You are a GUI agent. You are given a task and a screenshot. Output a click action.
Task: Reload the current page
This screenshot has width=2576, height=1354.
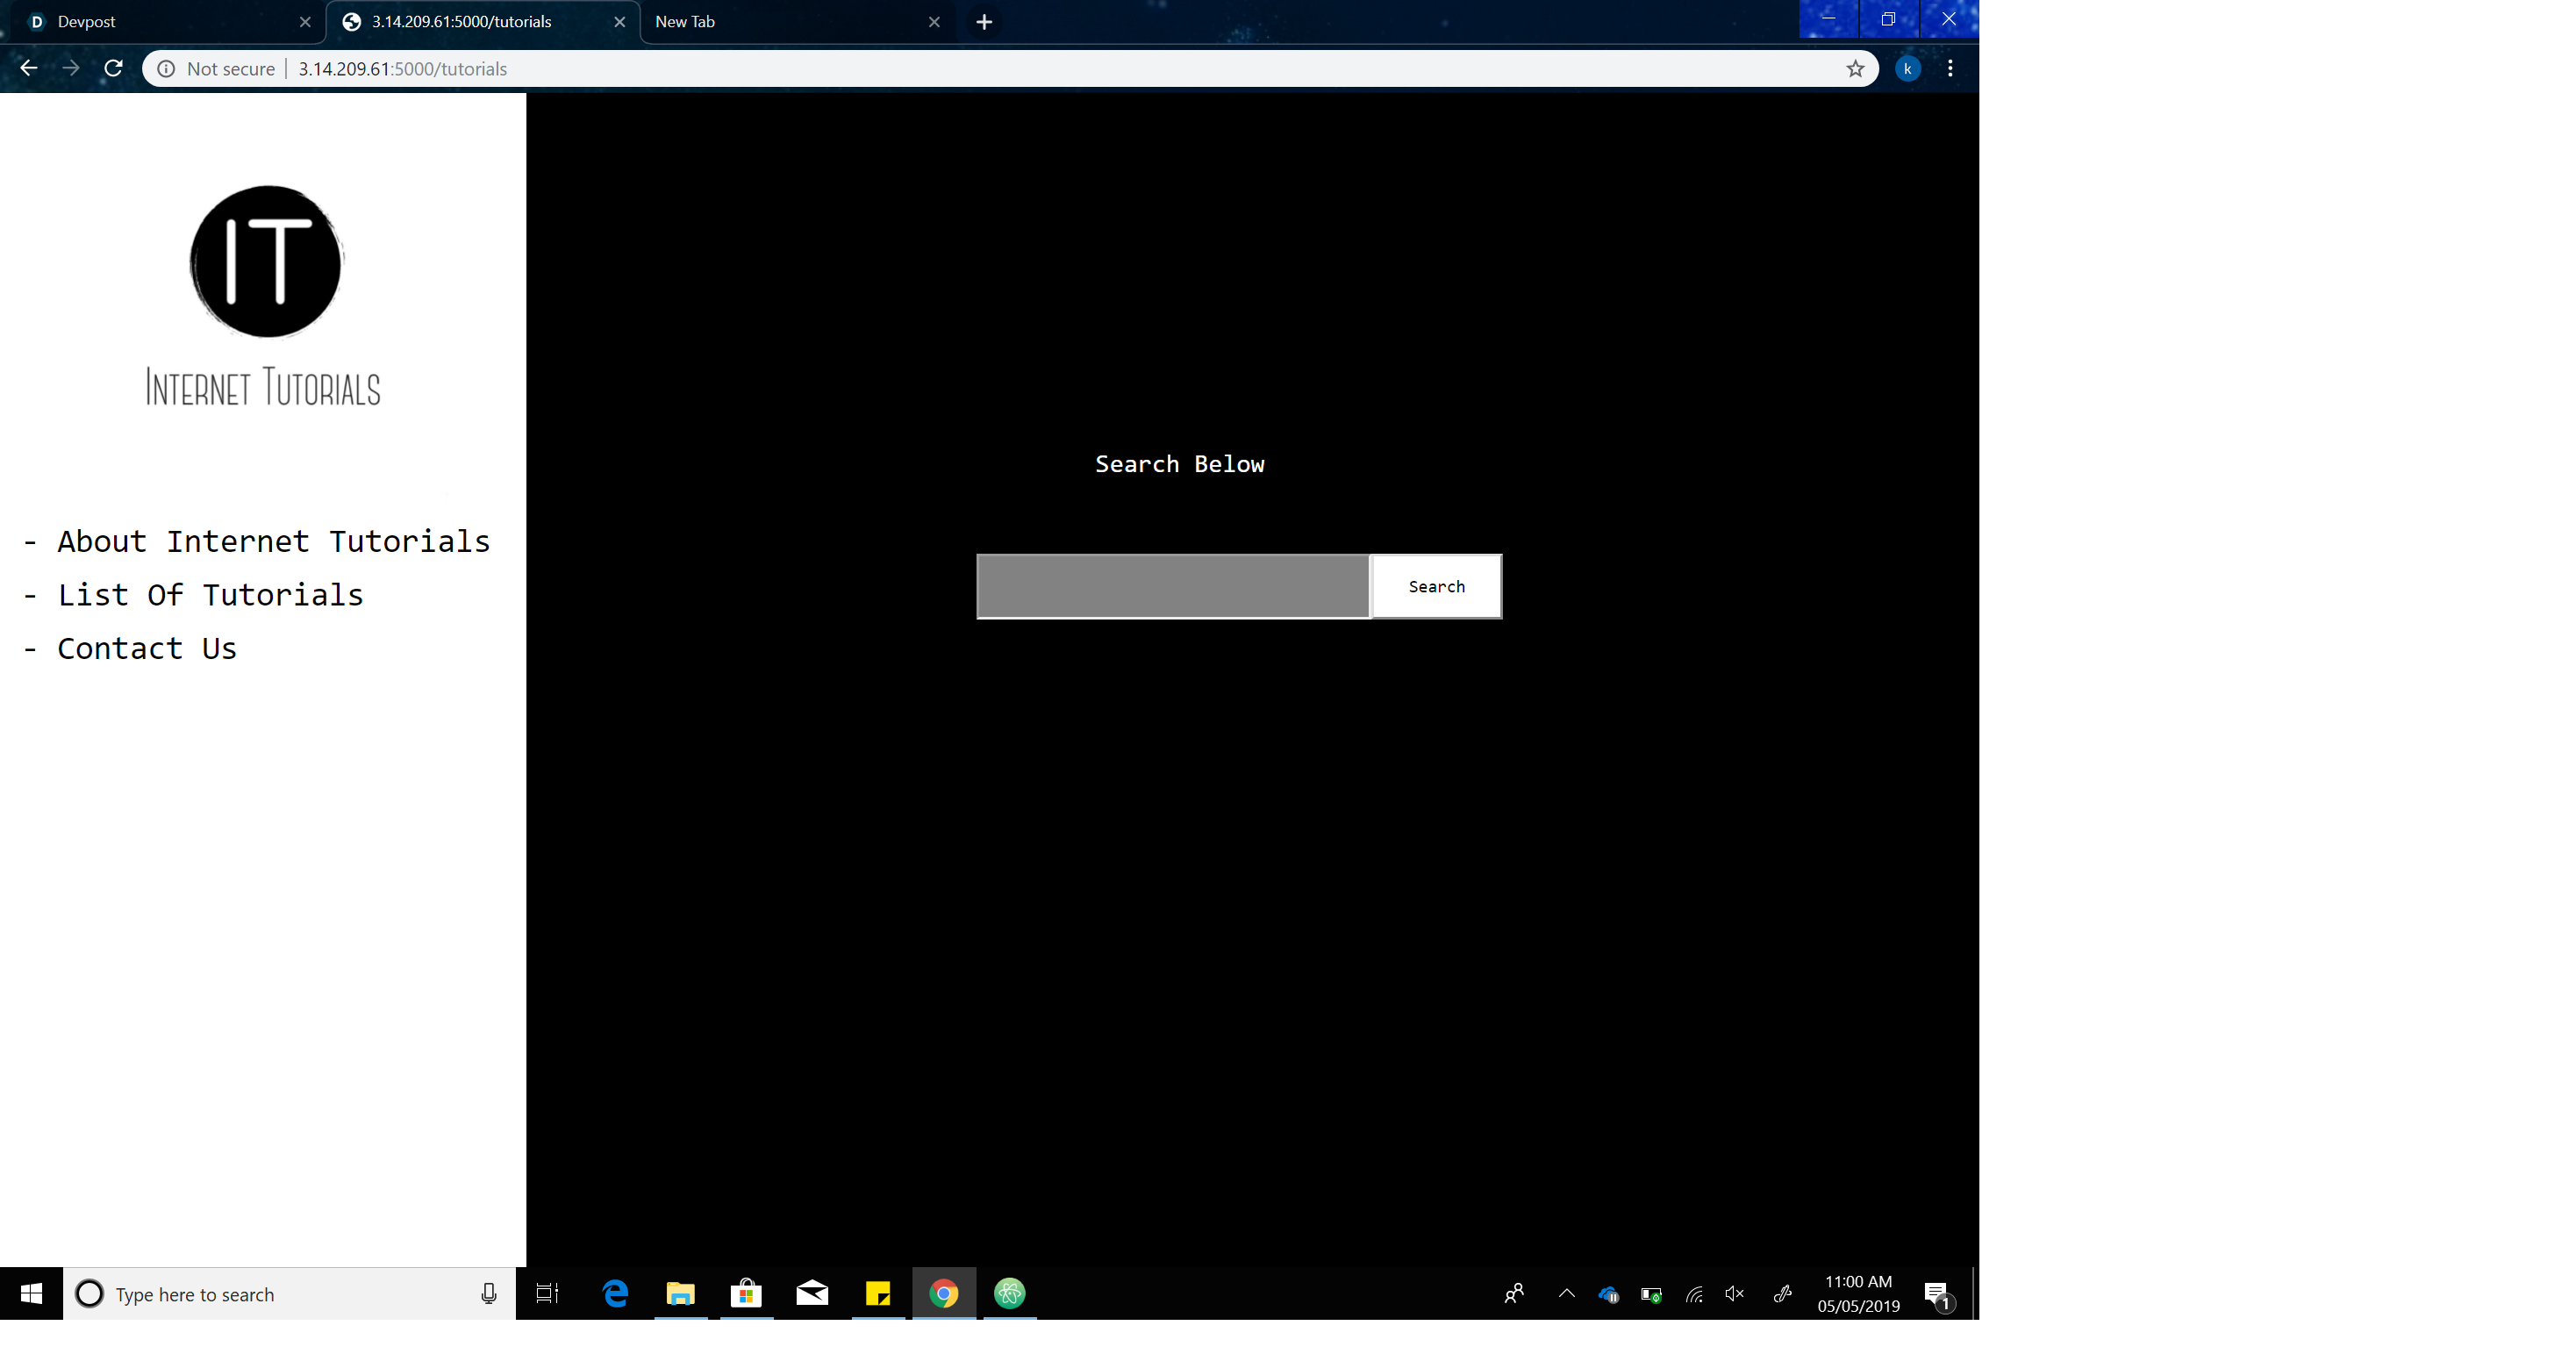tap(114, 69)
